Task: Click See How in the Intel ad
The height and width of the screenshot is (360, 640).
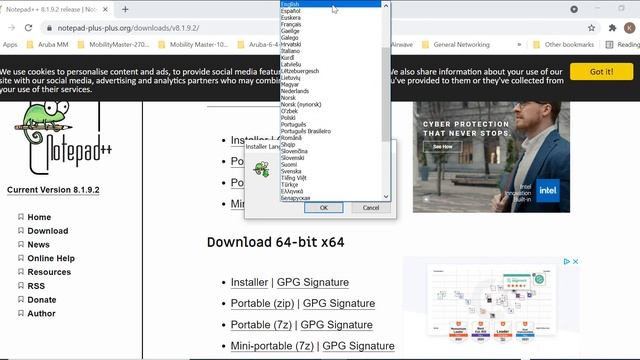Action: 442,147
